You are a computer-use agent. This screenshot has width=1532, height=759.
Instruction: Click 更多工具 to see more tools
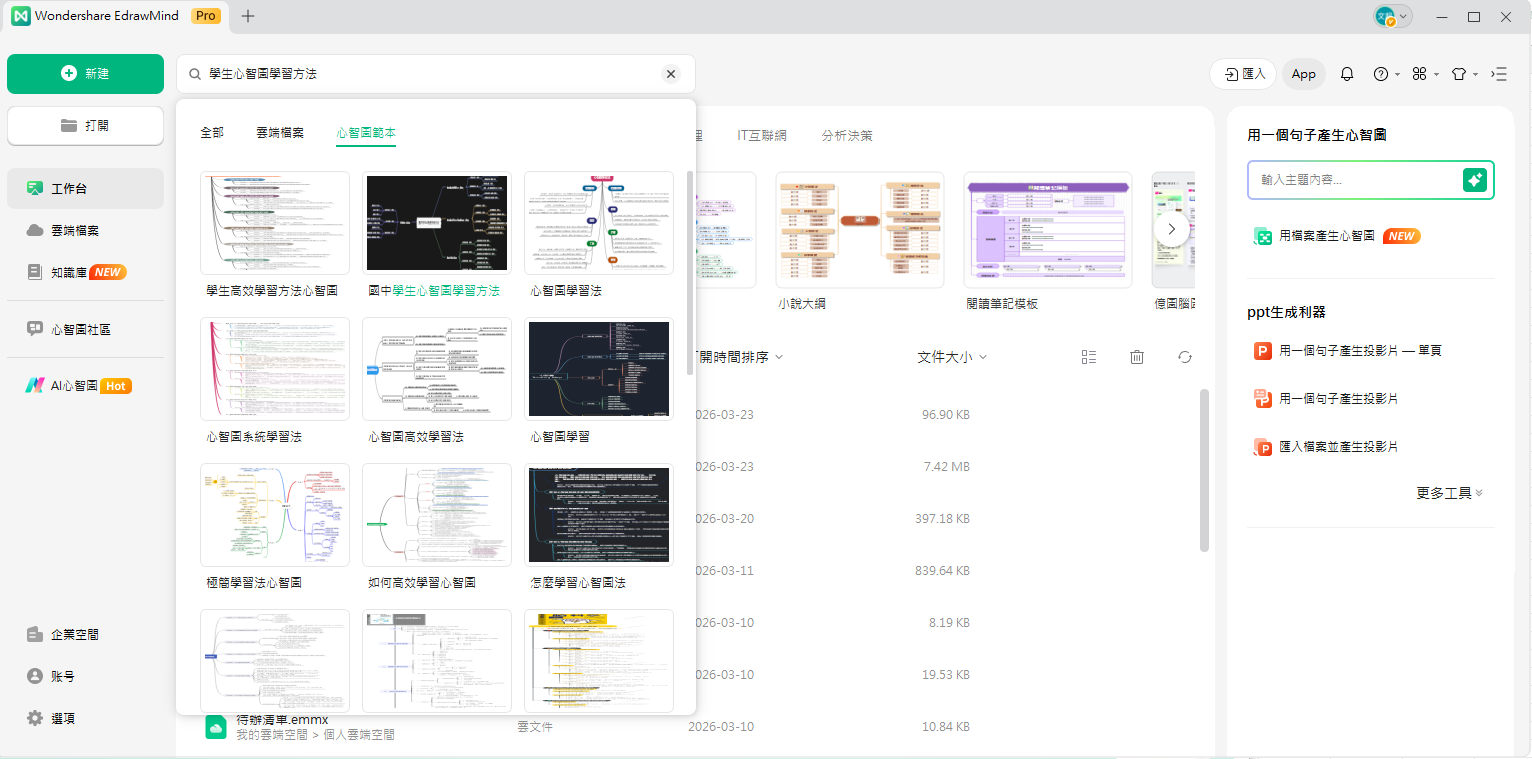coord(1448,492)
